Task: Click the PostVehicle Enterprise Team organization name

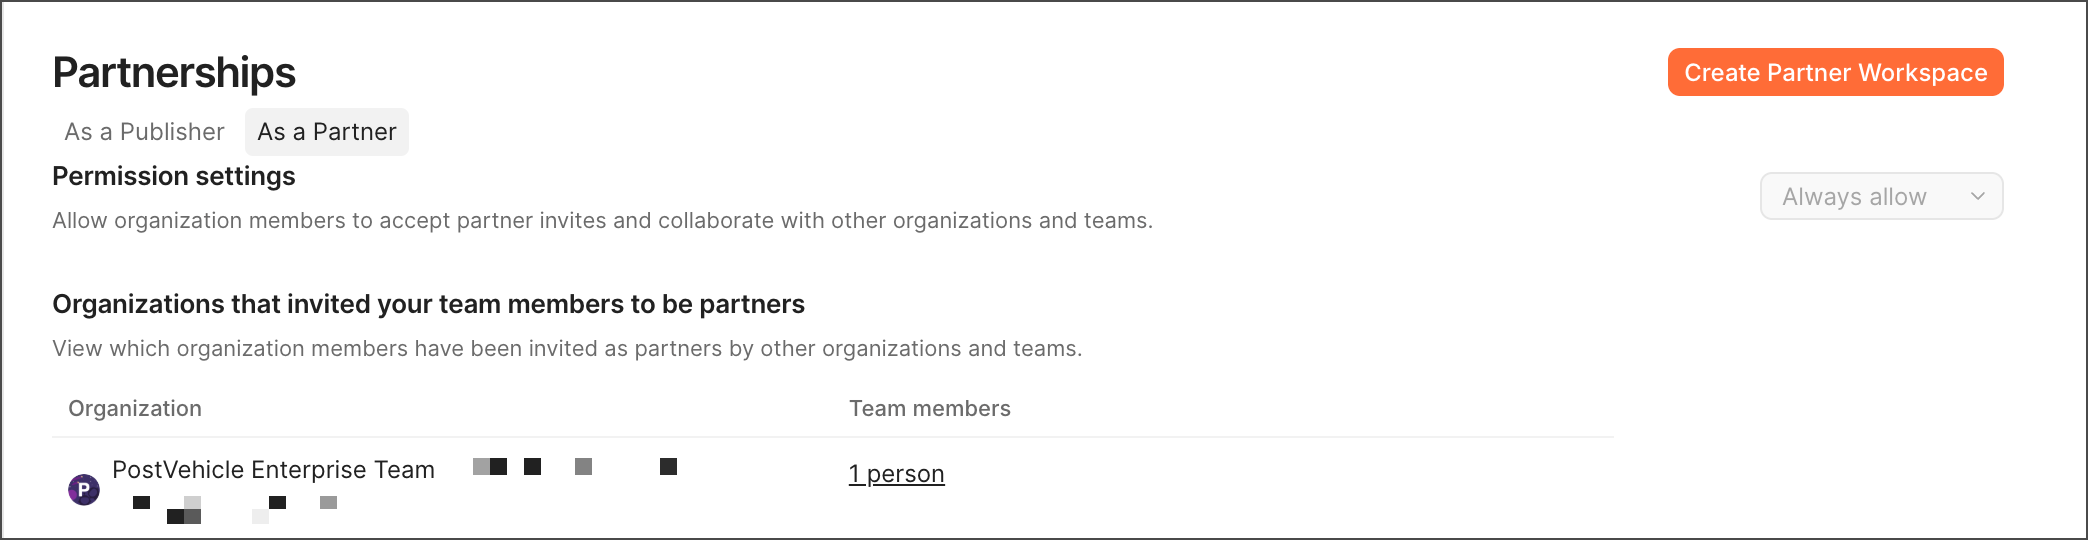Action: (273, 470)
